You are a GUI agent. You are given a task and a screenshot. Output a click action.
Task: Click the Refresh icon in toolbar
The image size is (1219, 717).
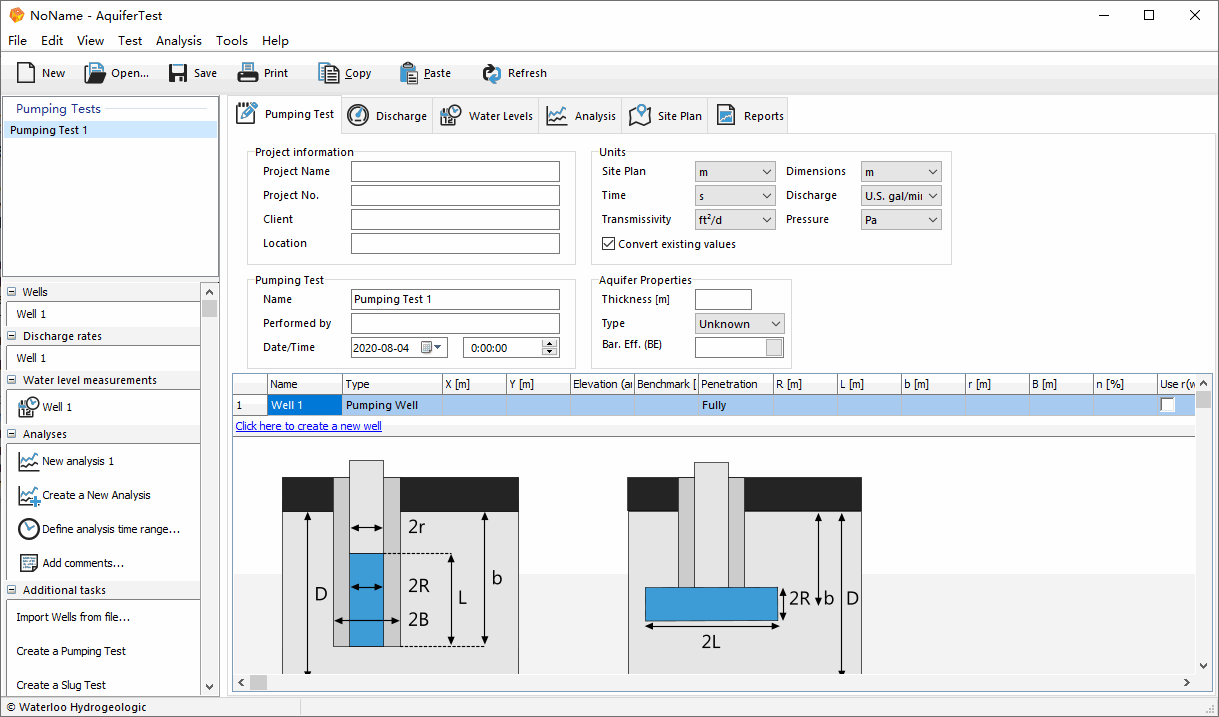491,73
